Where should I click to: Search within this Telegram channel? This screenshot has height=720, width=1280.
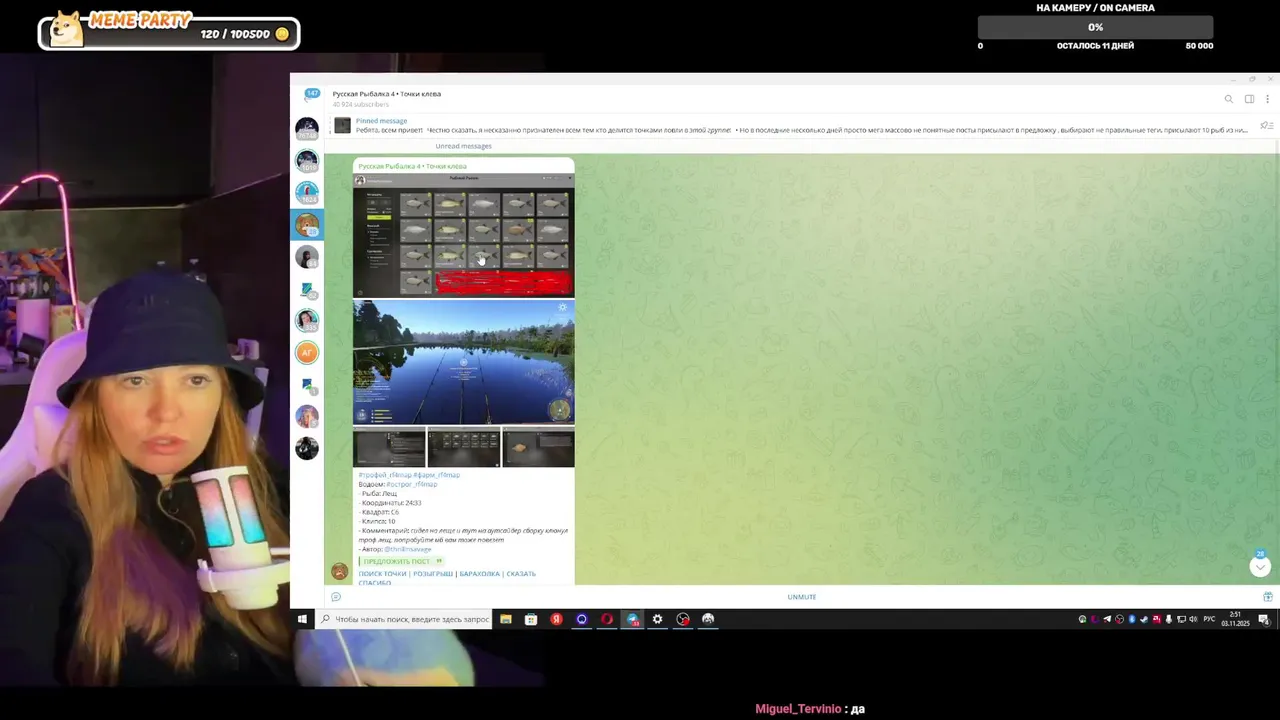point(1229,99)
